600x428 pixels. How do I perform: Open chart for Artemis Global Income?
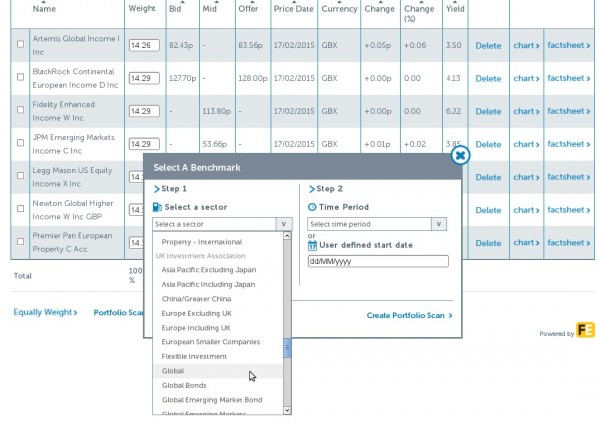pyautogui.click(x=526, y=45)
